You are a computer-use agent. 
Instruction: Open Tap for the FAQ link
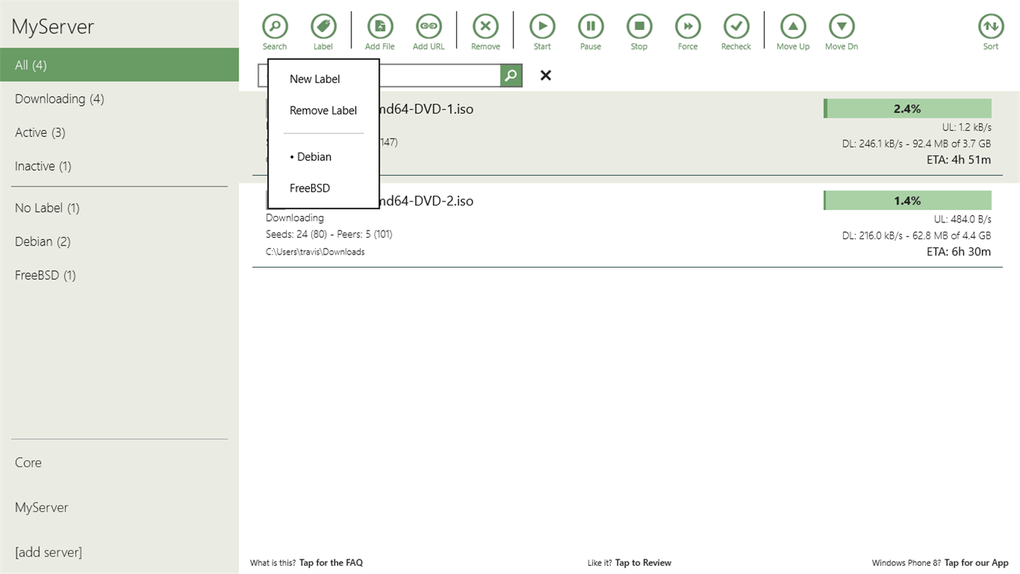click(331, 563)
